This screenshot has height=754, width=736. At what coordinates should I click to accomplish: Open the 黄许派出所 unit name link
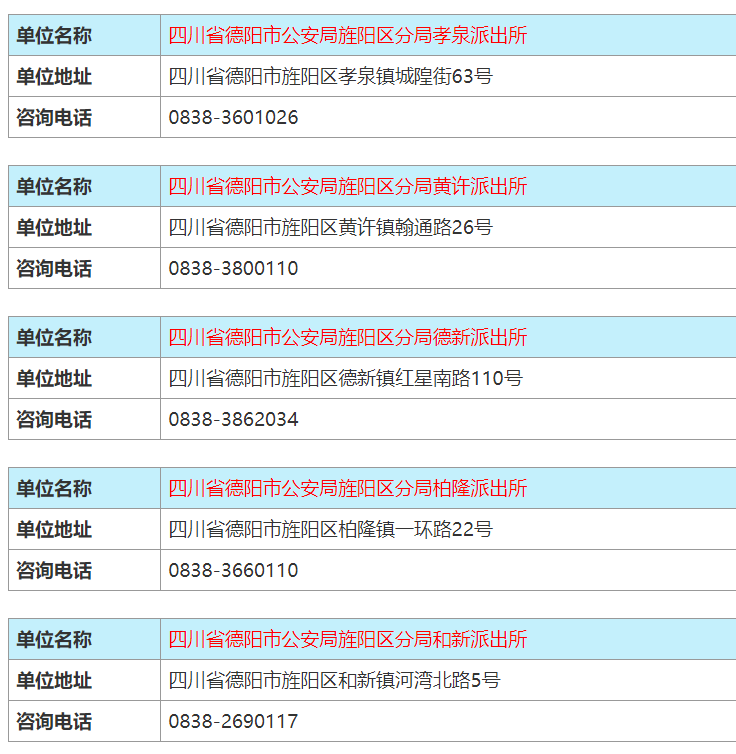(x=347, y=186)
